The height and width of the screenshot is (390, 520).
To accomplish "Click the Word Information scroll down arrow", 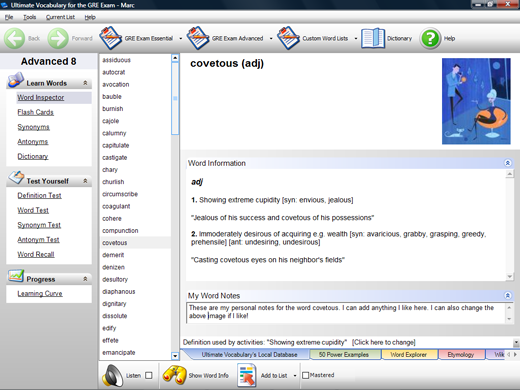I will [510, 276].
